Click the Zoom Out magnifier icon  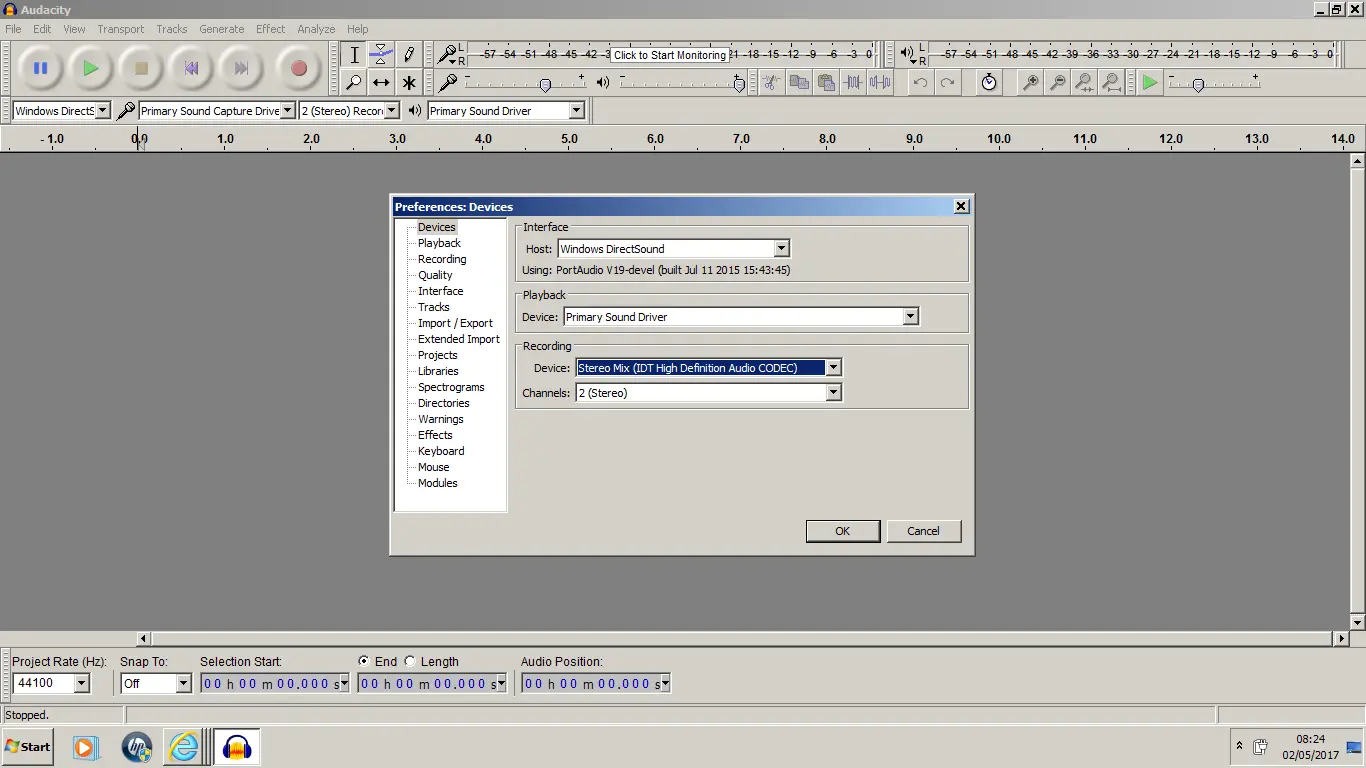(1057, 82)
